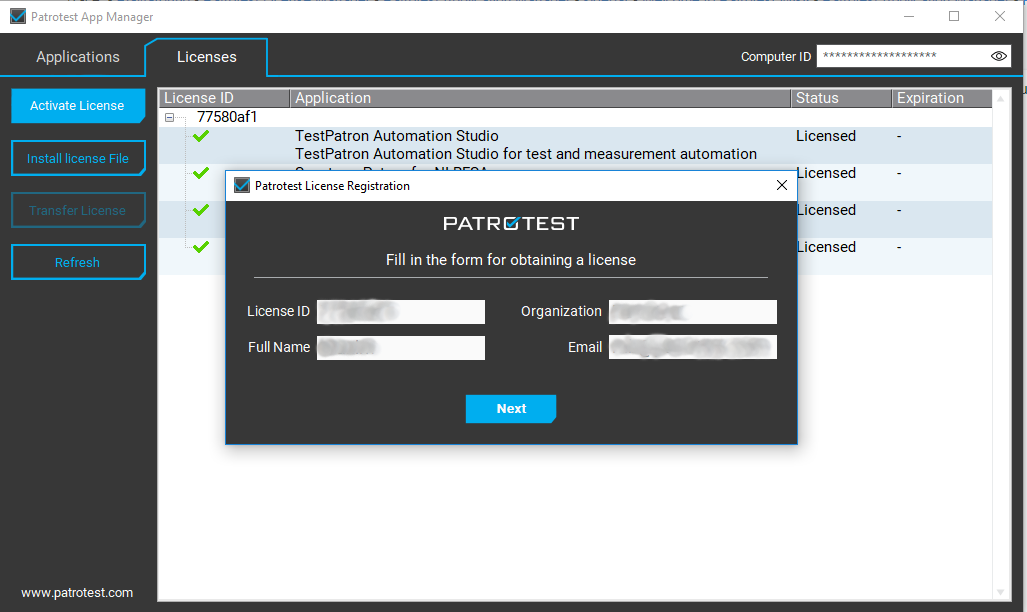
Task: Click the masked Computer ID field
Action: pos(900,56)
